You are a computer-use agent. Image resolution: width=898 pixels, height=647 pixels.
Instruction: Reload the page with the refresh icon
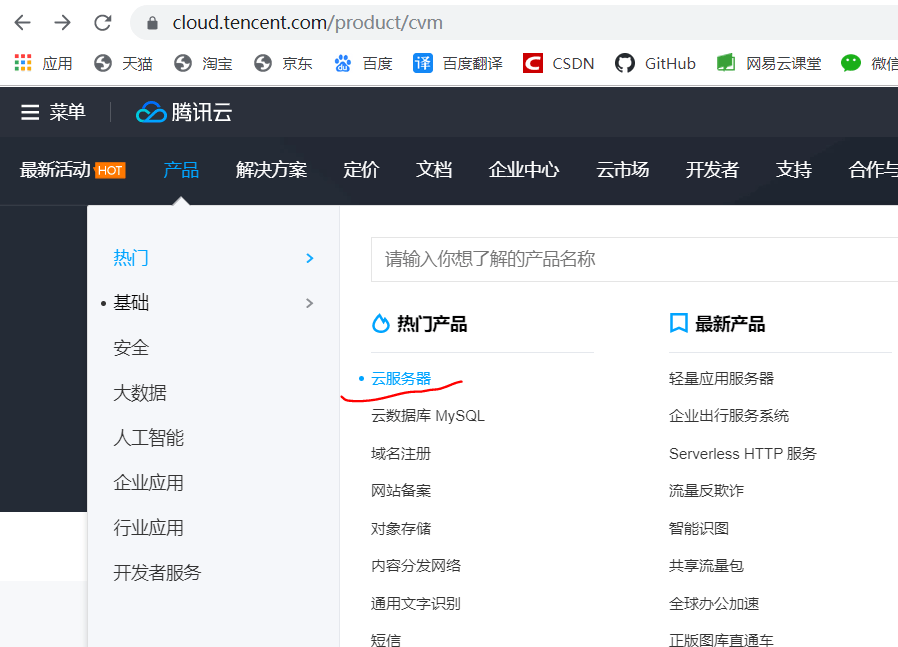(x=103, y=23)
